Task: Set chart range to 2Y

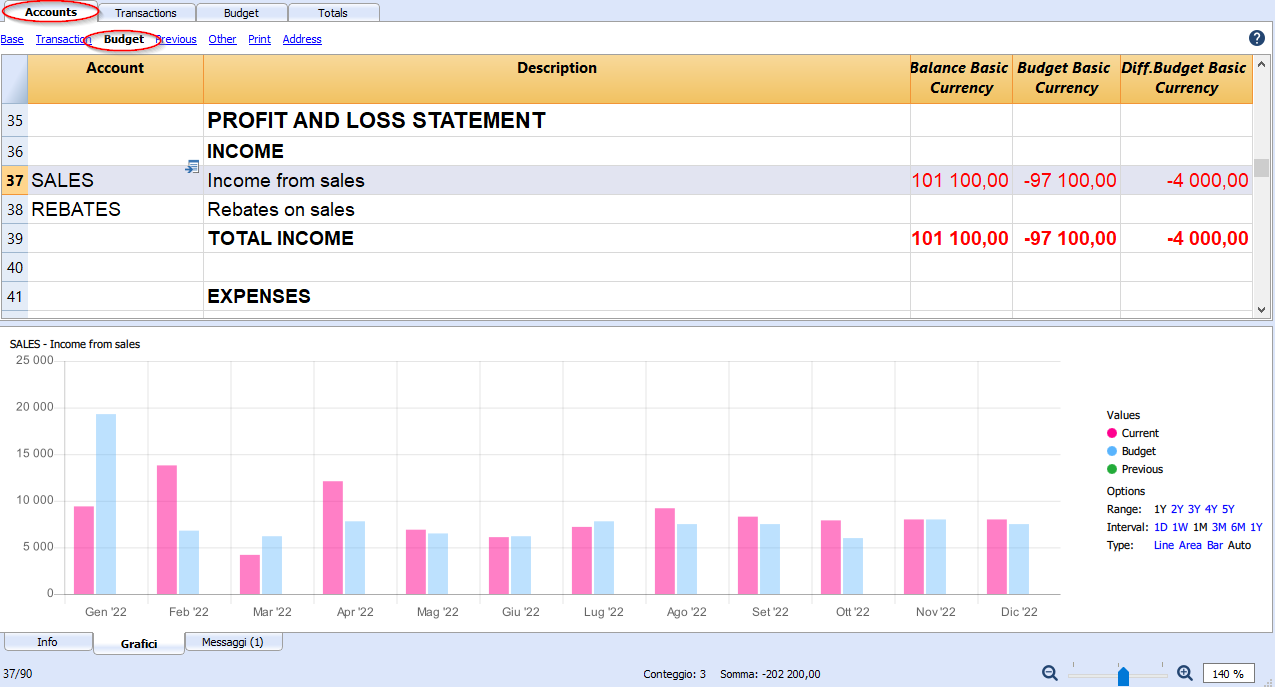Action: [x=1177, y=509]
